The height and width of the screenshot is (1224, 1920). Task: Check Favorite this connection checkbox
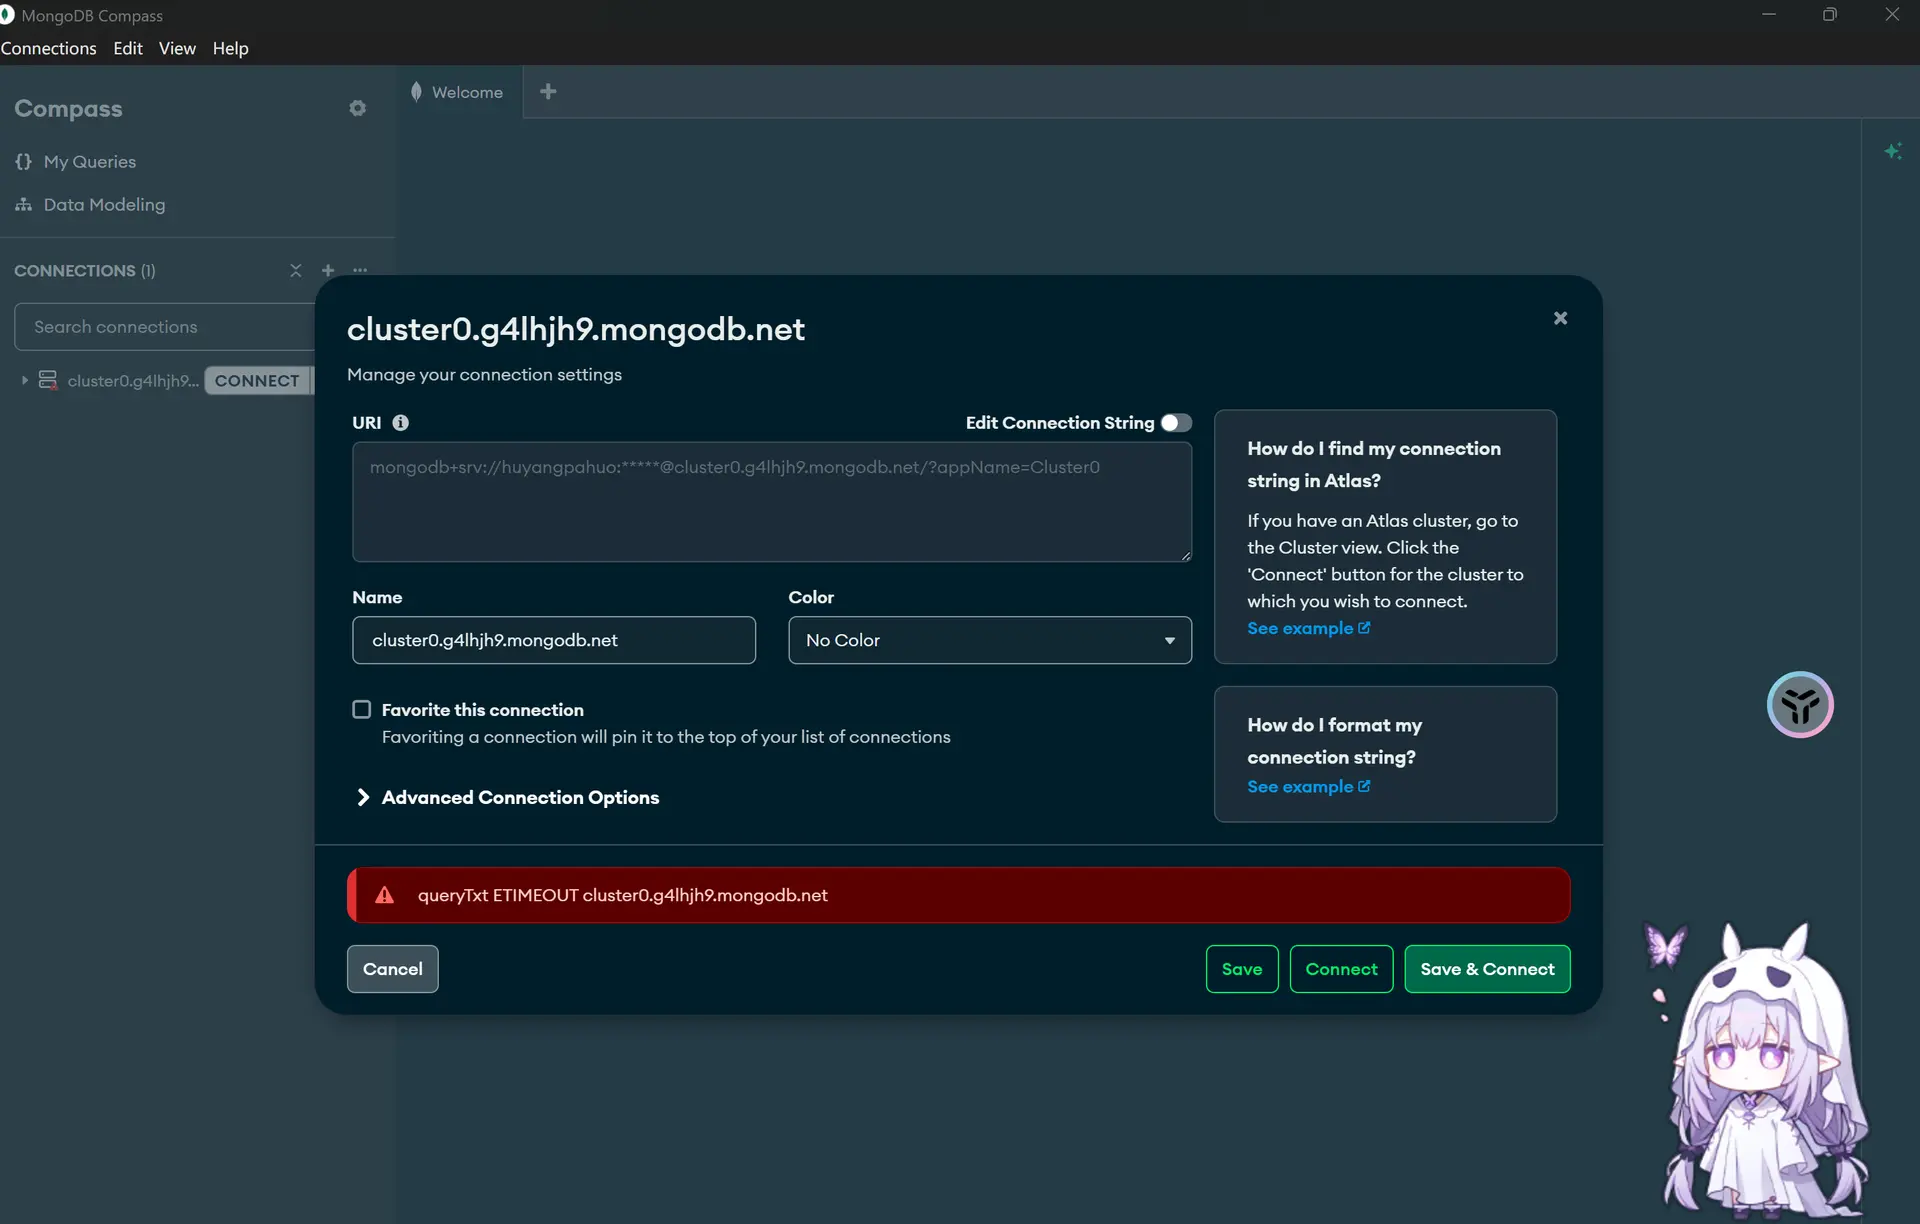[361, 709]
